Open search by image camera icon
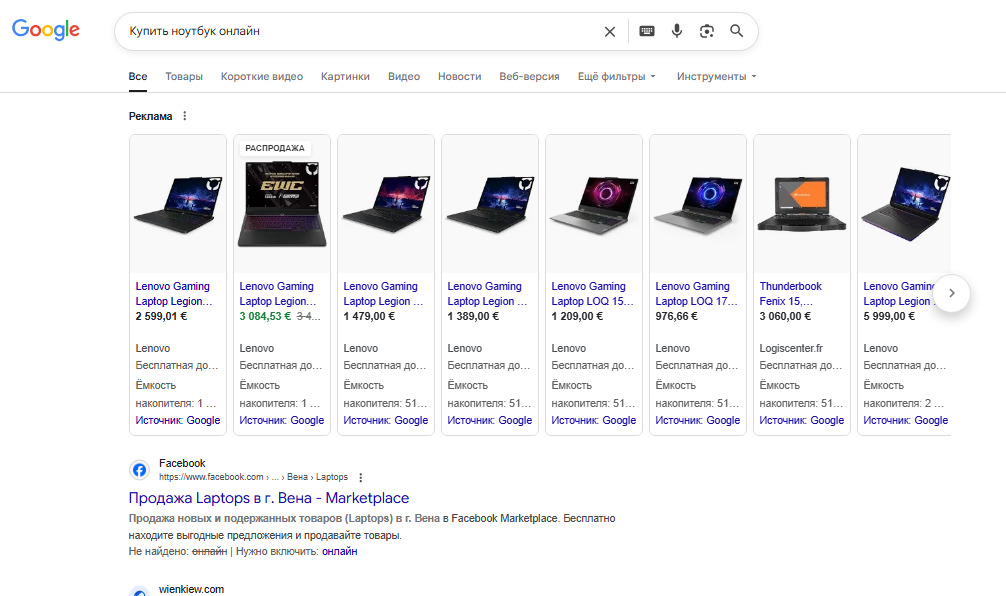 pyautogui.click(x=706, y=31)
